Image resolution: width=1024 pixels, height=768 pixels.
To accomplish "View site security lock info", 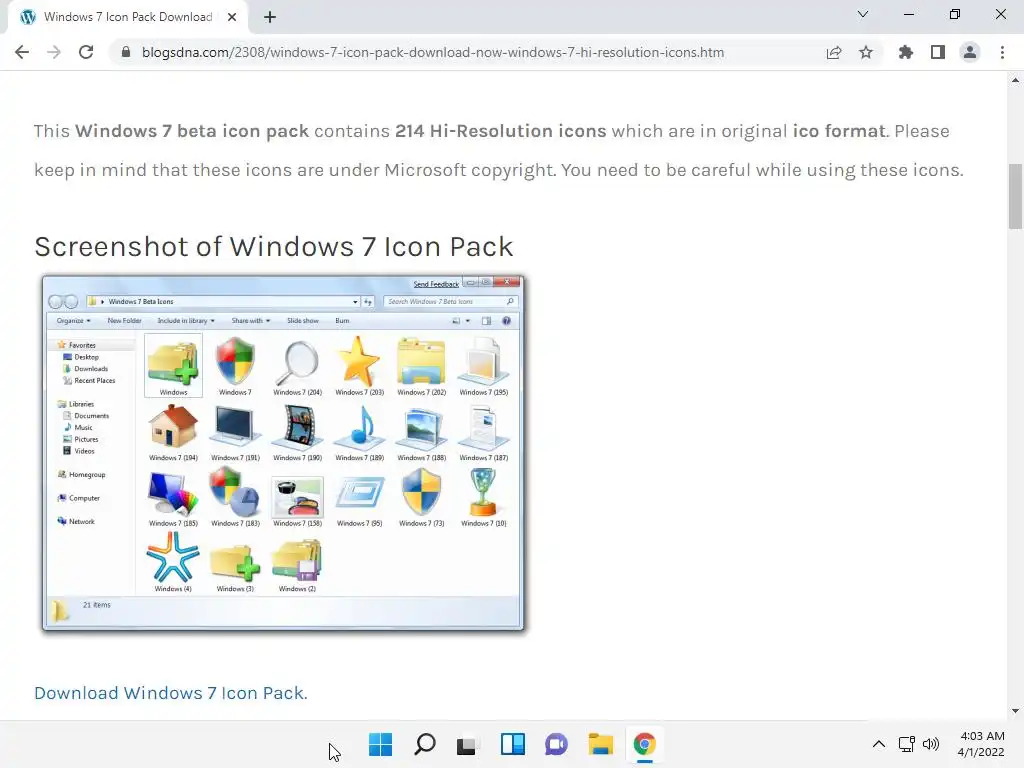I will point(126,52).
